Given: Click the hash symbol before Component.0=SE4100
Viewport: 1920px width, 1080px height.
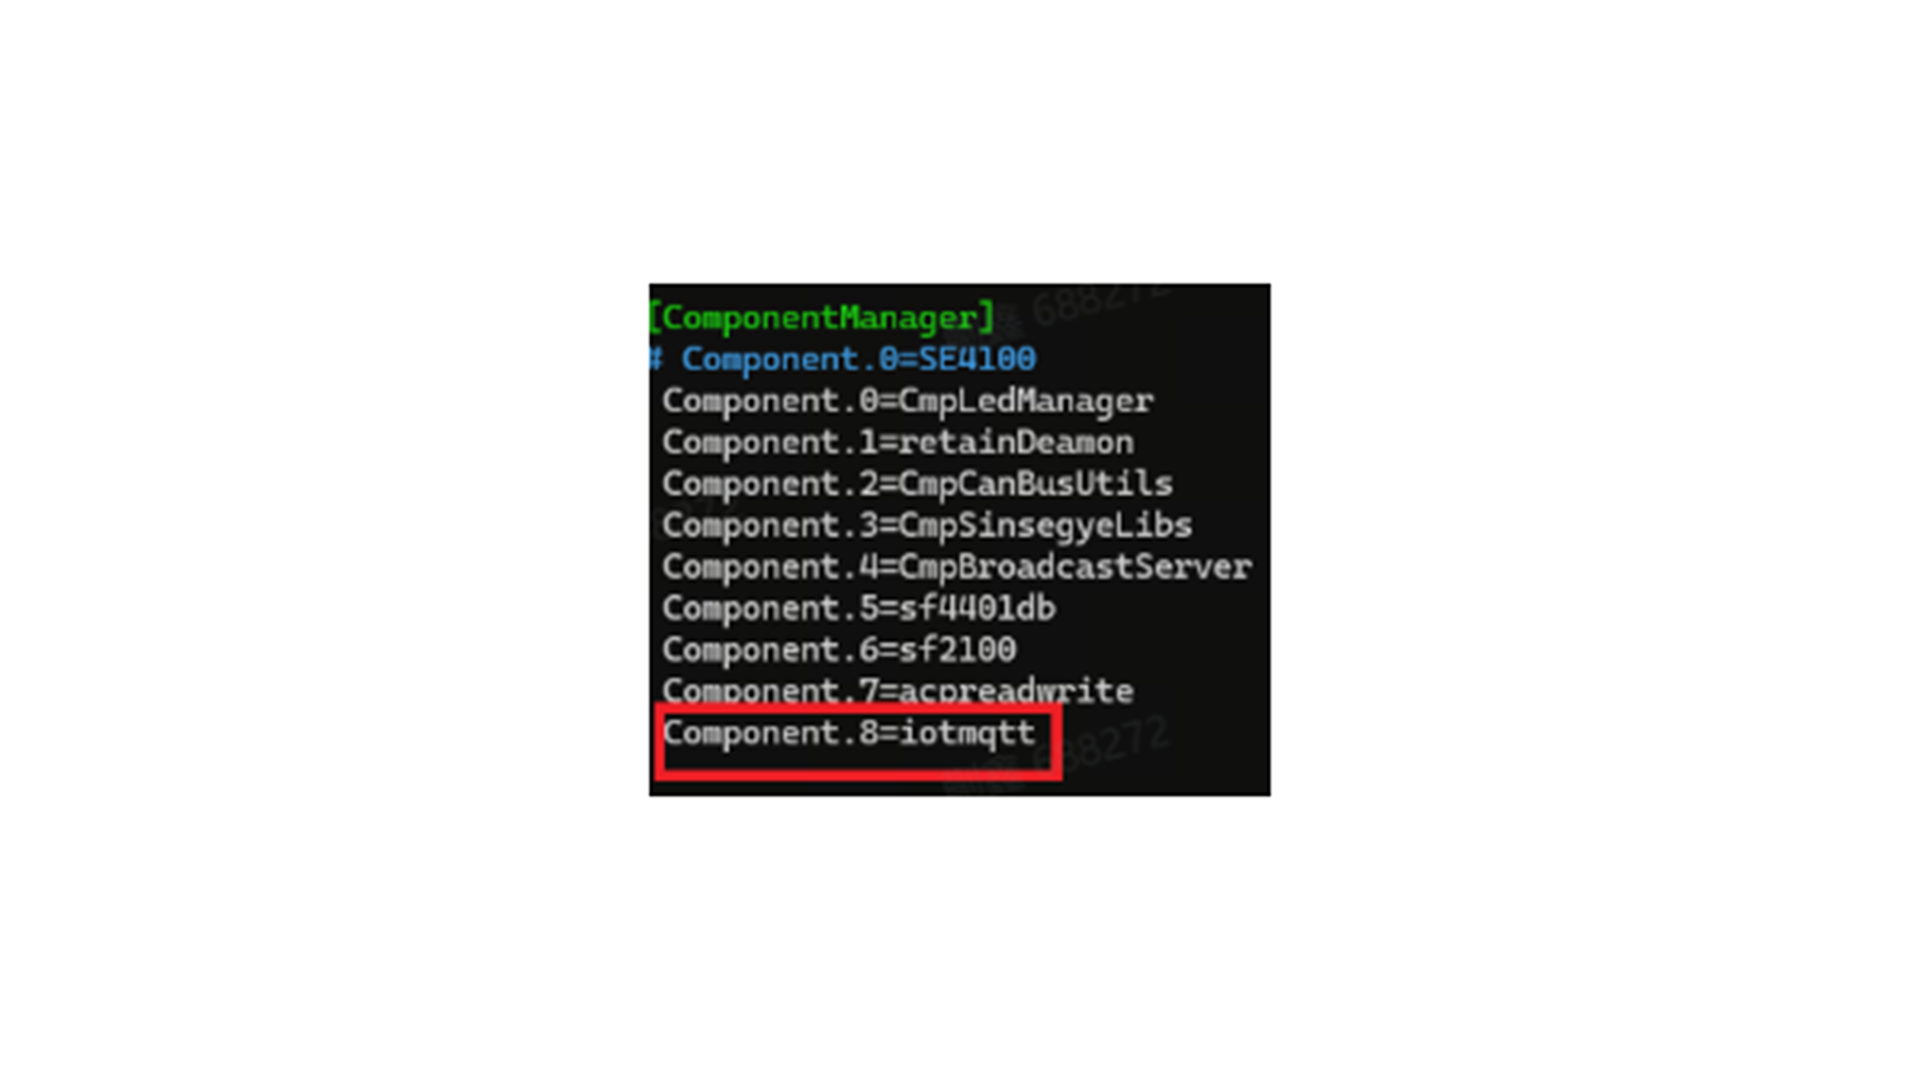Looking at the screenshot, I should pos(656,359).
